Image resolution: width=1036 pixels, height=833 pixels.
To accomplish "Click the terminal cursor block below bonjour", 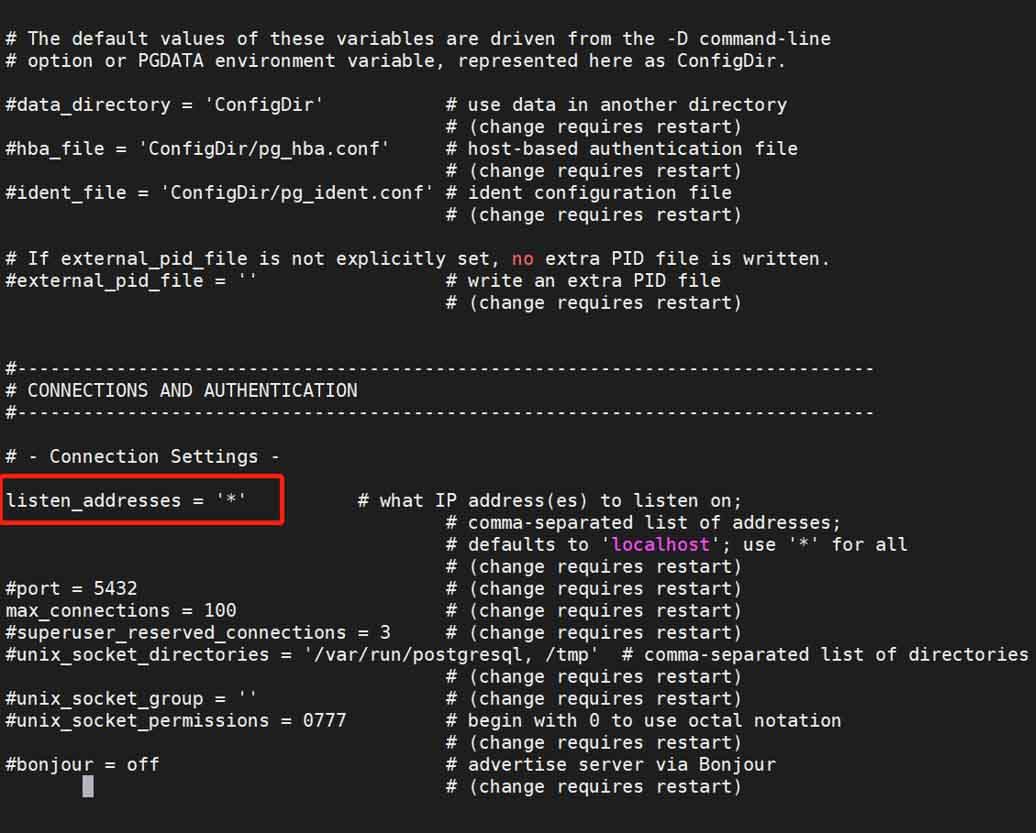I will [88, 787].
